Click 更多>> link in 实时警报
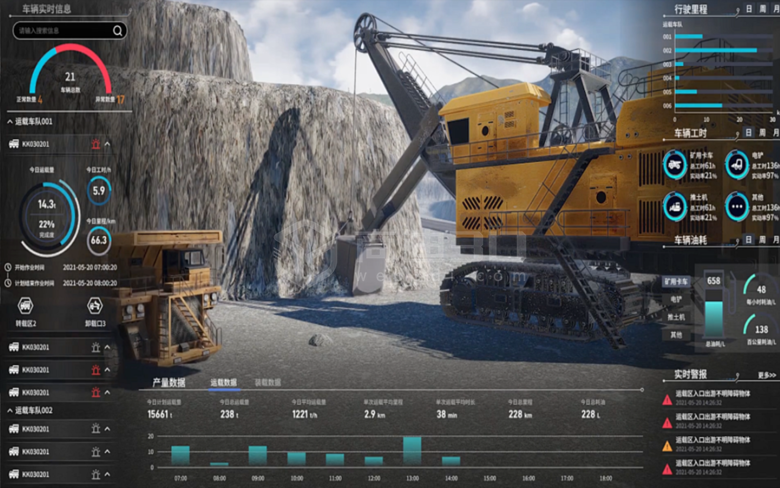The width and height of the screenshot is (780, 488). pyautogui.click(x=767, y=375)
